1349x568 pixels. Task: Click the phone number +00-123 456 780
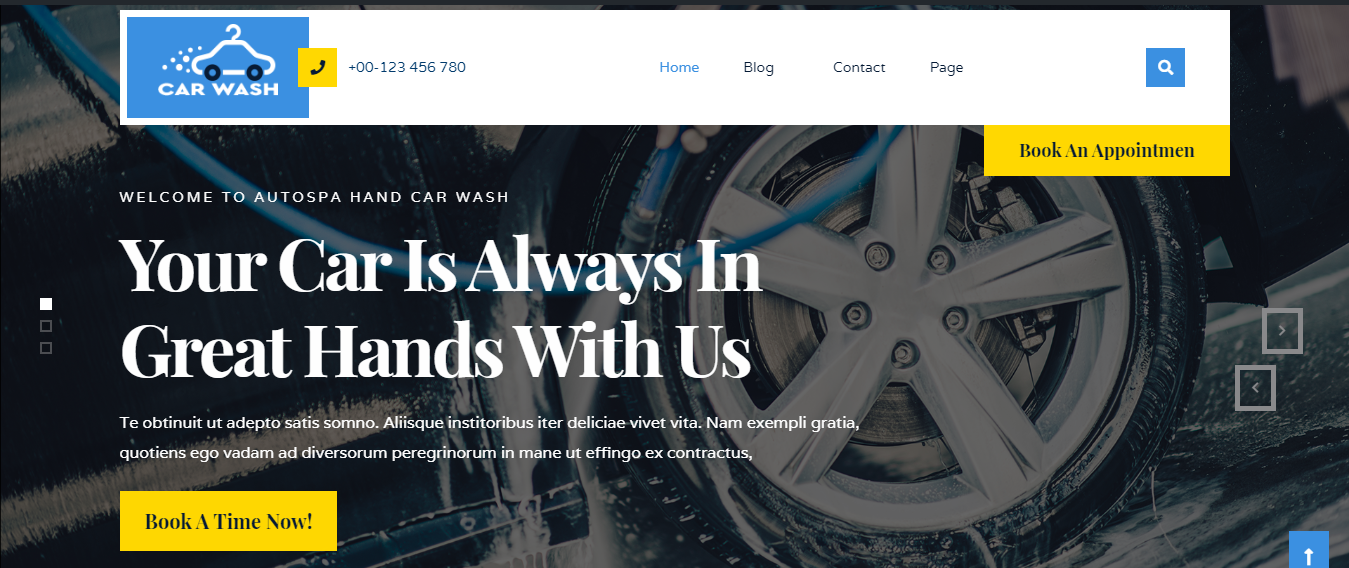tap(407, 67)
